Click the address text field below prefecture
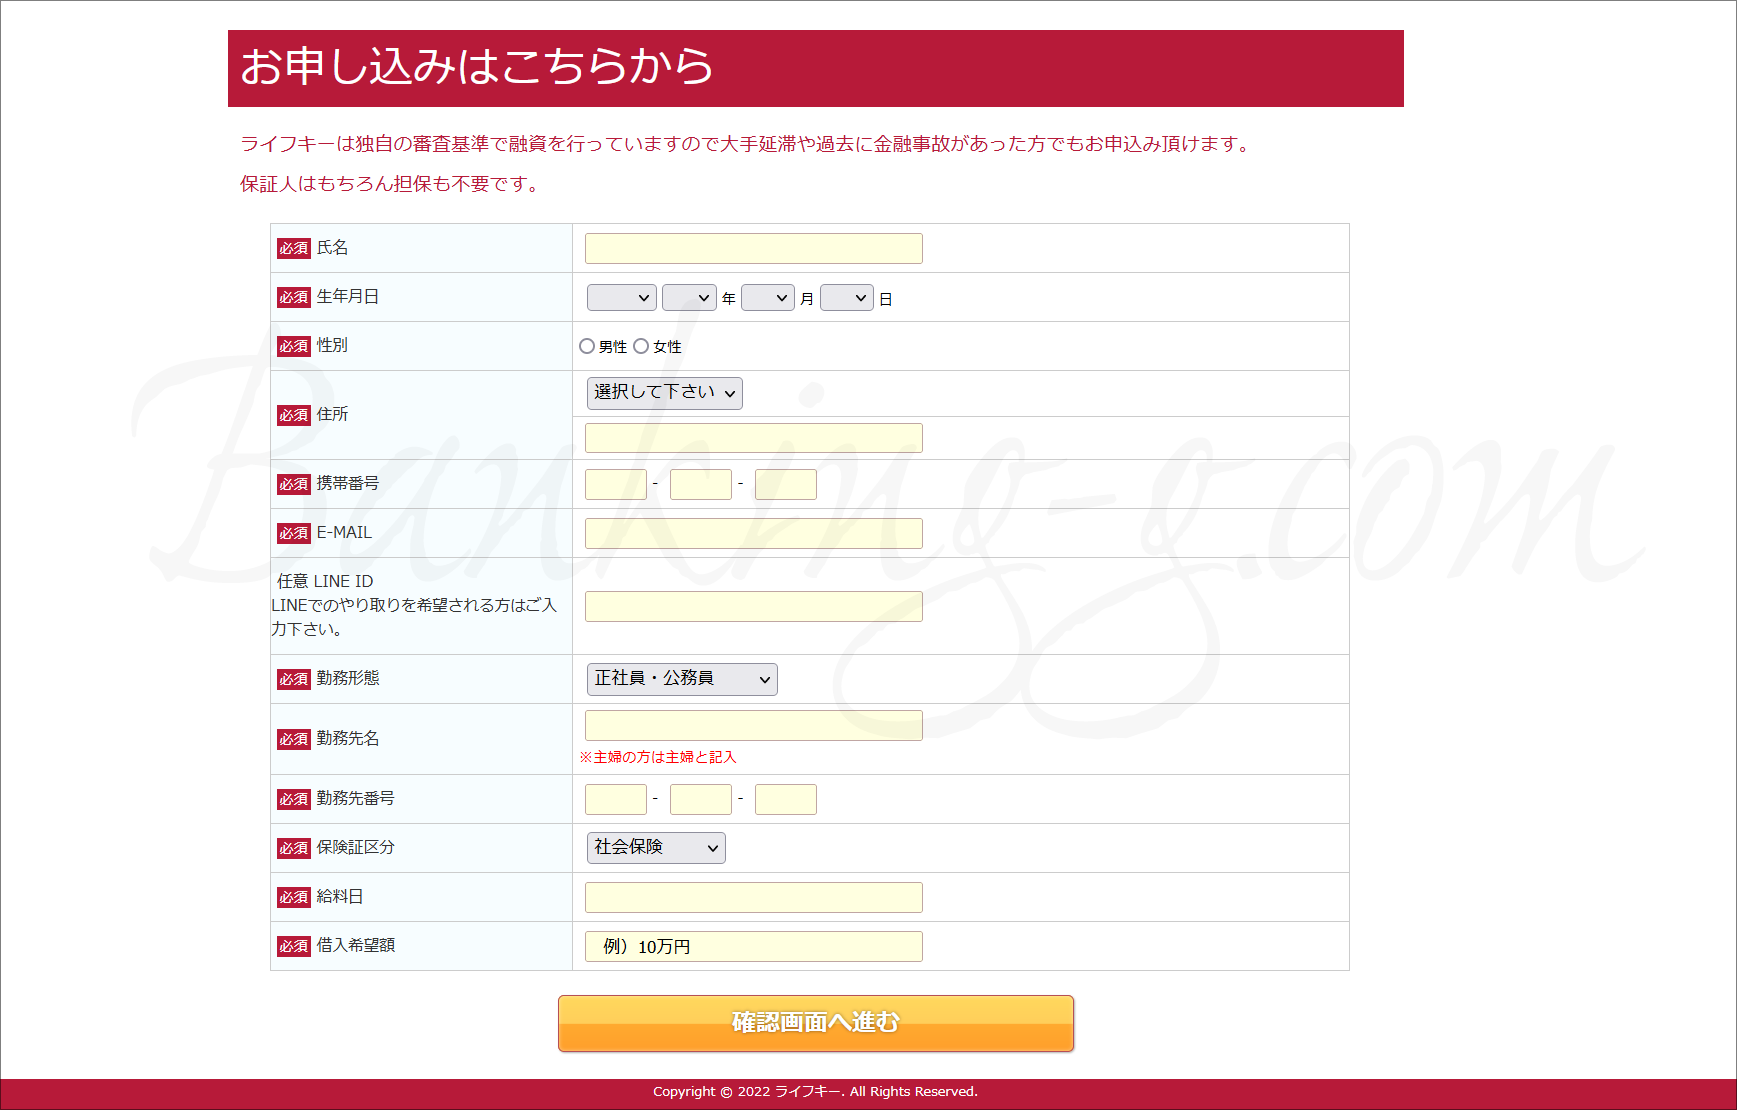 [753, 438]
